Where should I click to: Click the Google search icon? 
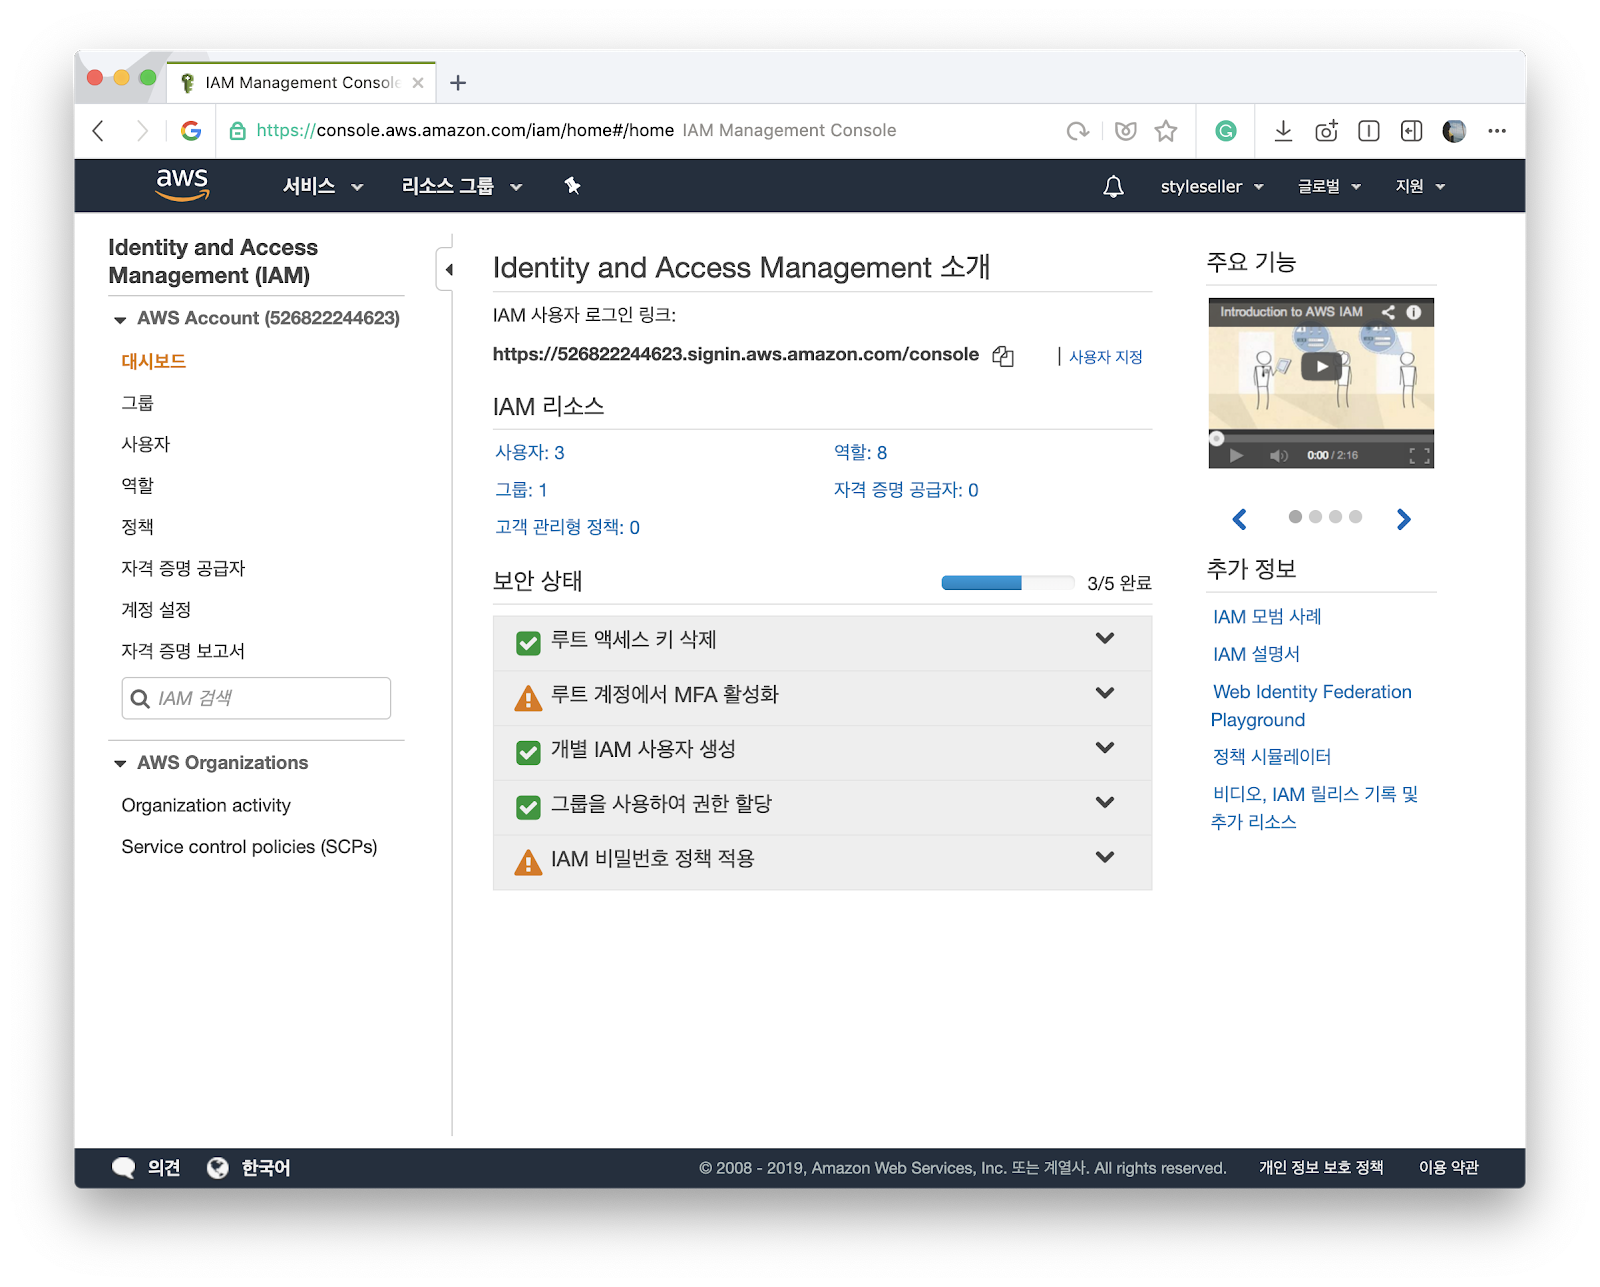coord(191,131)
